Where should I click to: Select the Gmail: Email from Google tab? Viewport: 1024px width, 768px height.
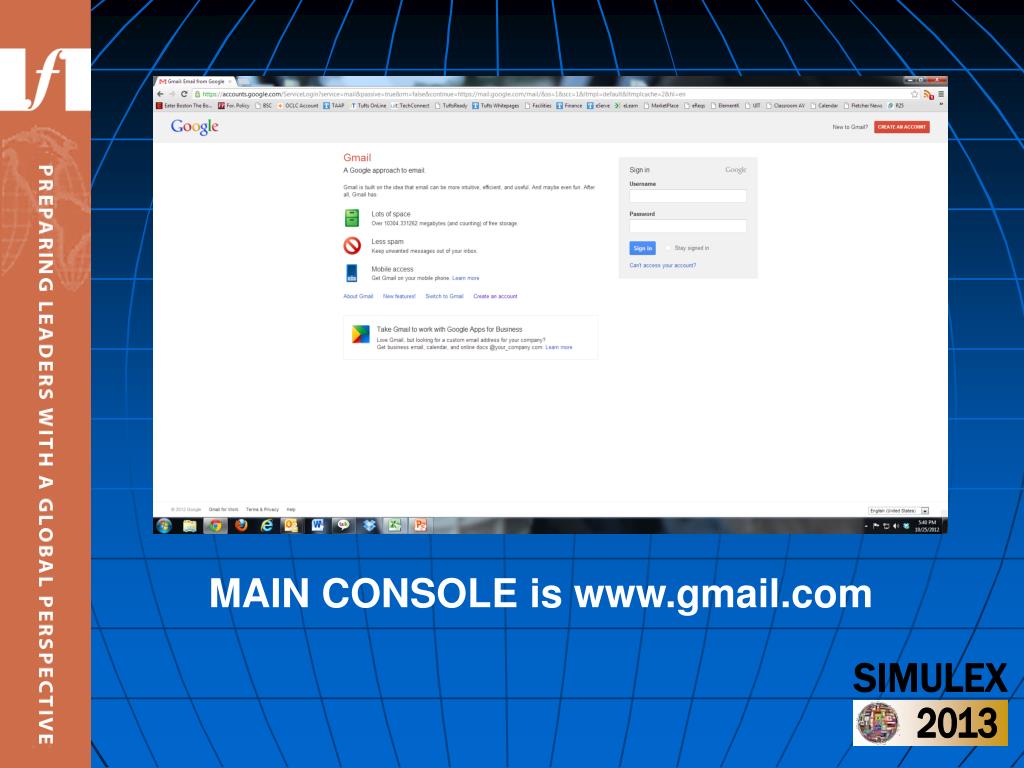pyautogui.click(x=195, y=82)
